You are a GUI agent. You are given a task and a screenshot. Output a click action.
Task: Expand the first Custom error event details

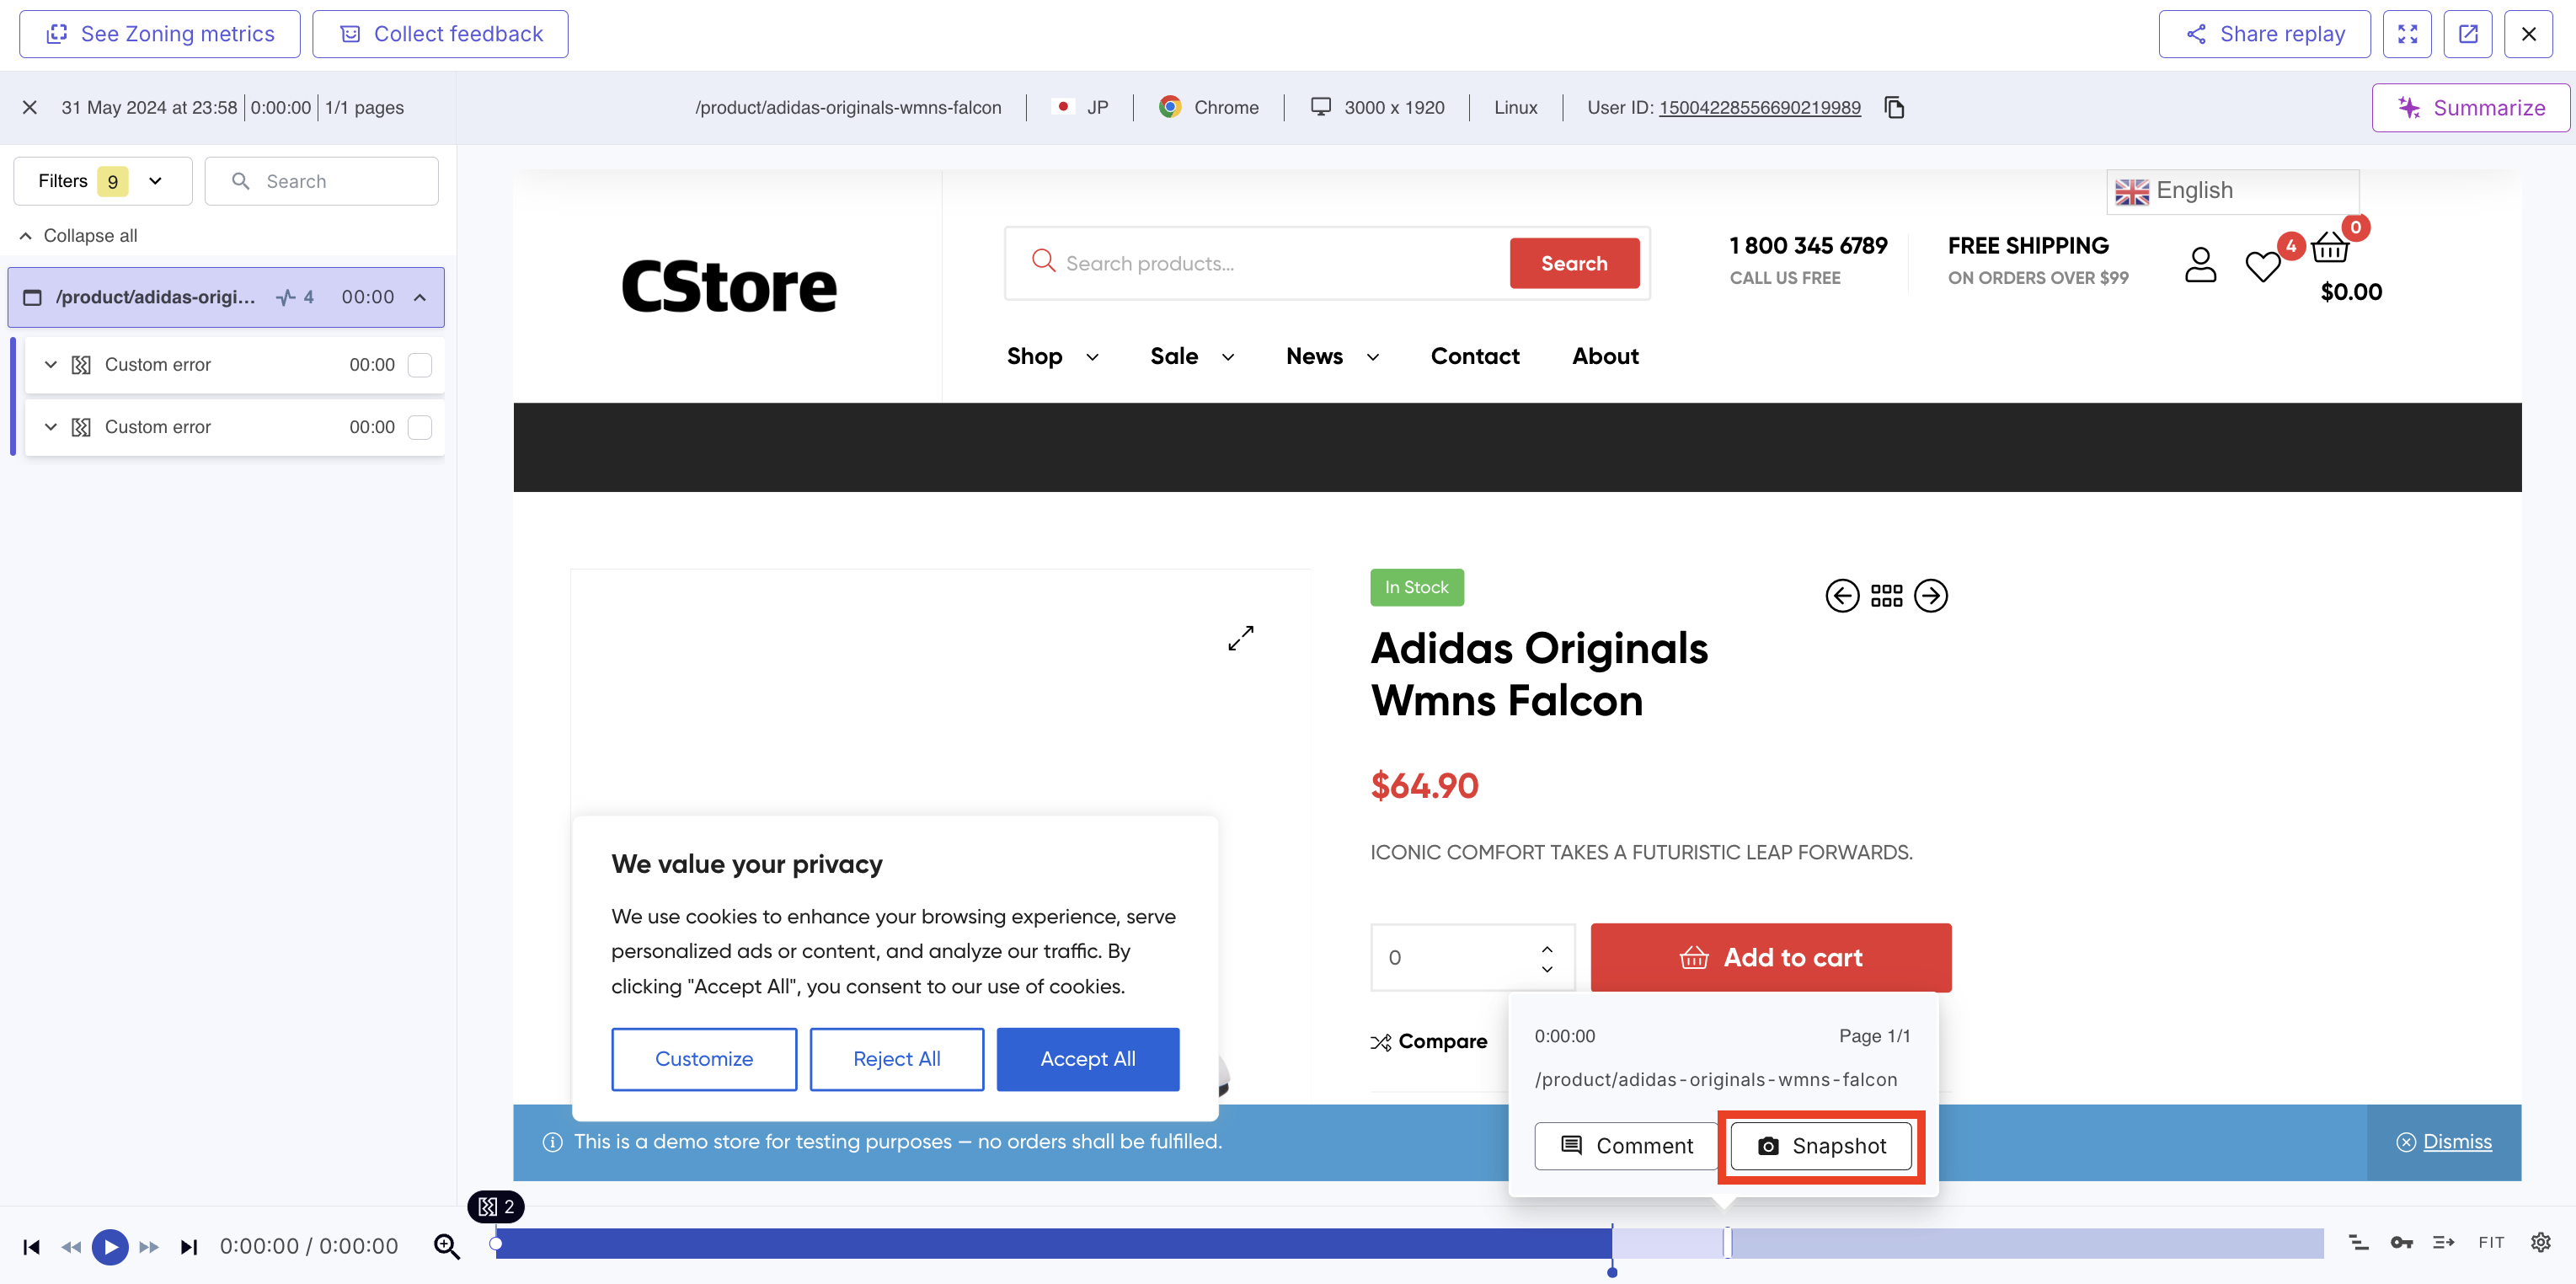pos(50,364)
